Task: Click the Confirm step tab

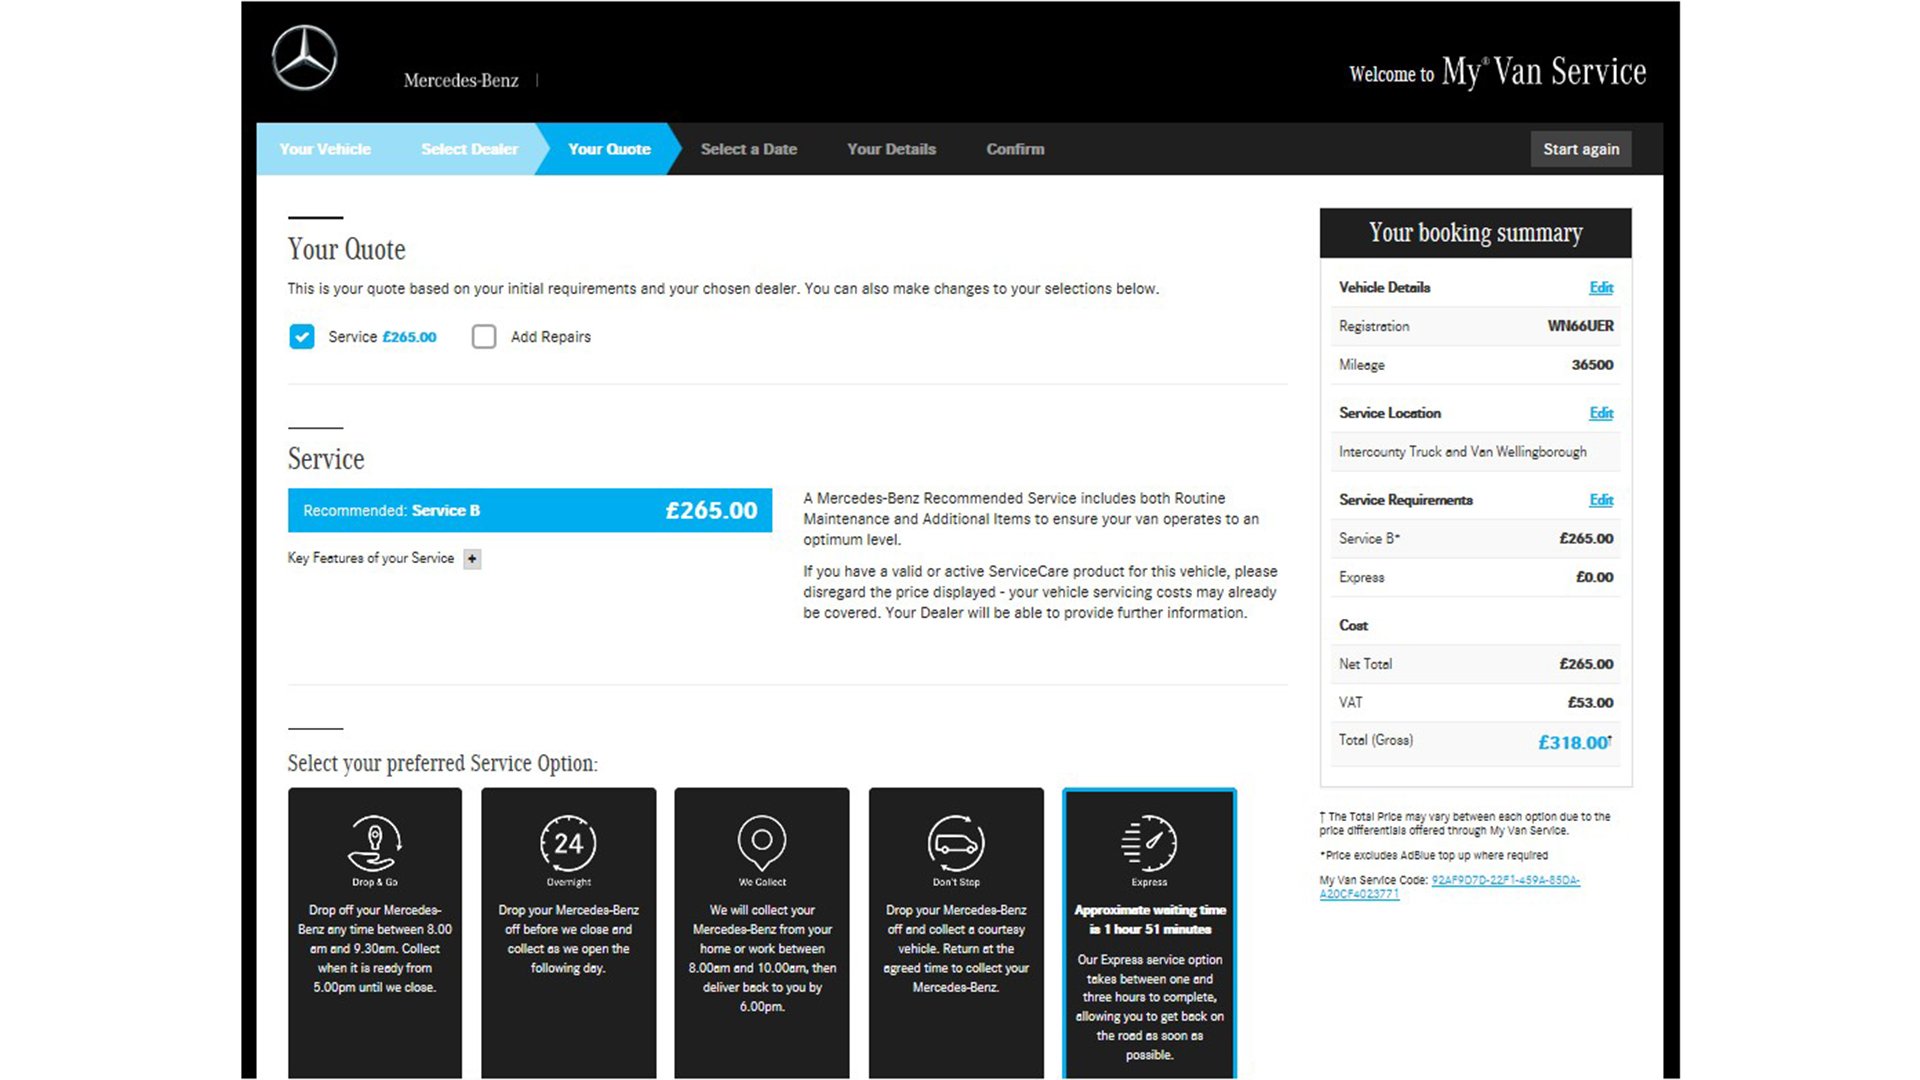Action: coord(1015,149)
